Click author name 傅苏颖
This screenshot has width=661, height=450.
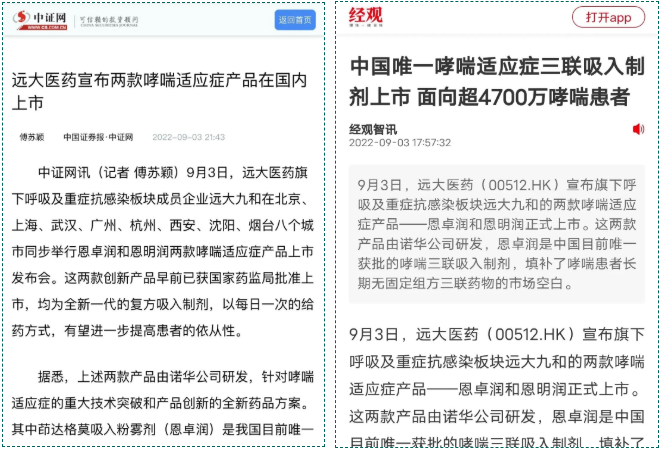[x=32, y=137]
